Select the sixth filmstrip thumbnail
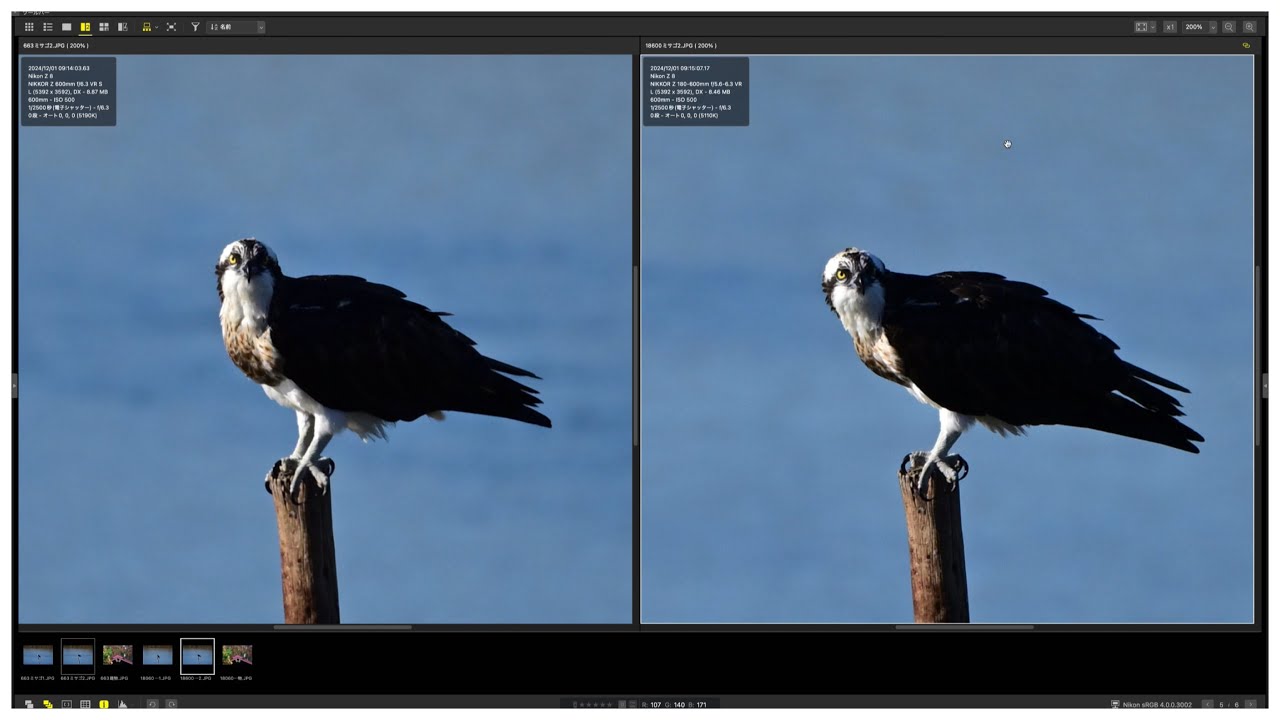This screenshot has width=1280, height=720. (x=237, y=655)
